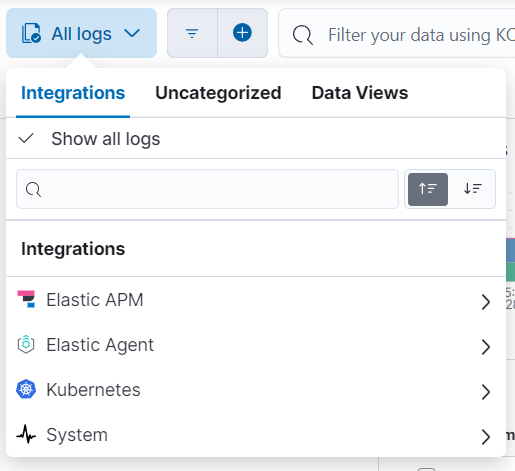Click the magnifier icon in integrations search
515x471 pixels.
click(x=33, y=190)
